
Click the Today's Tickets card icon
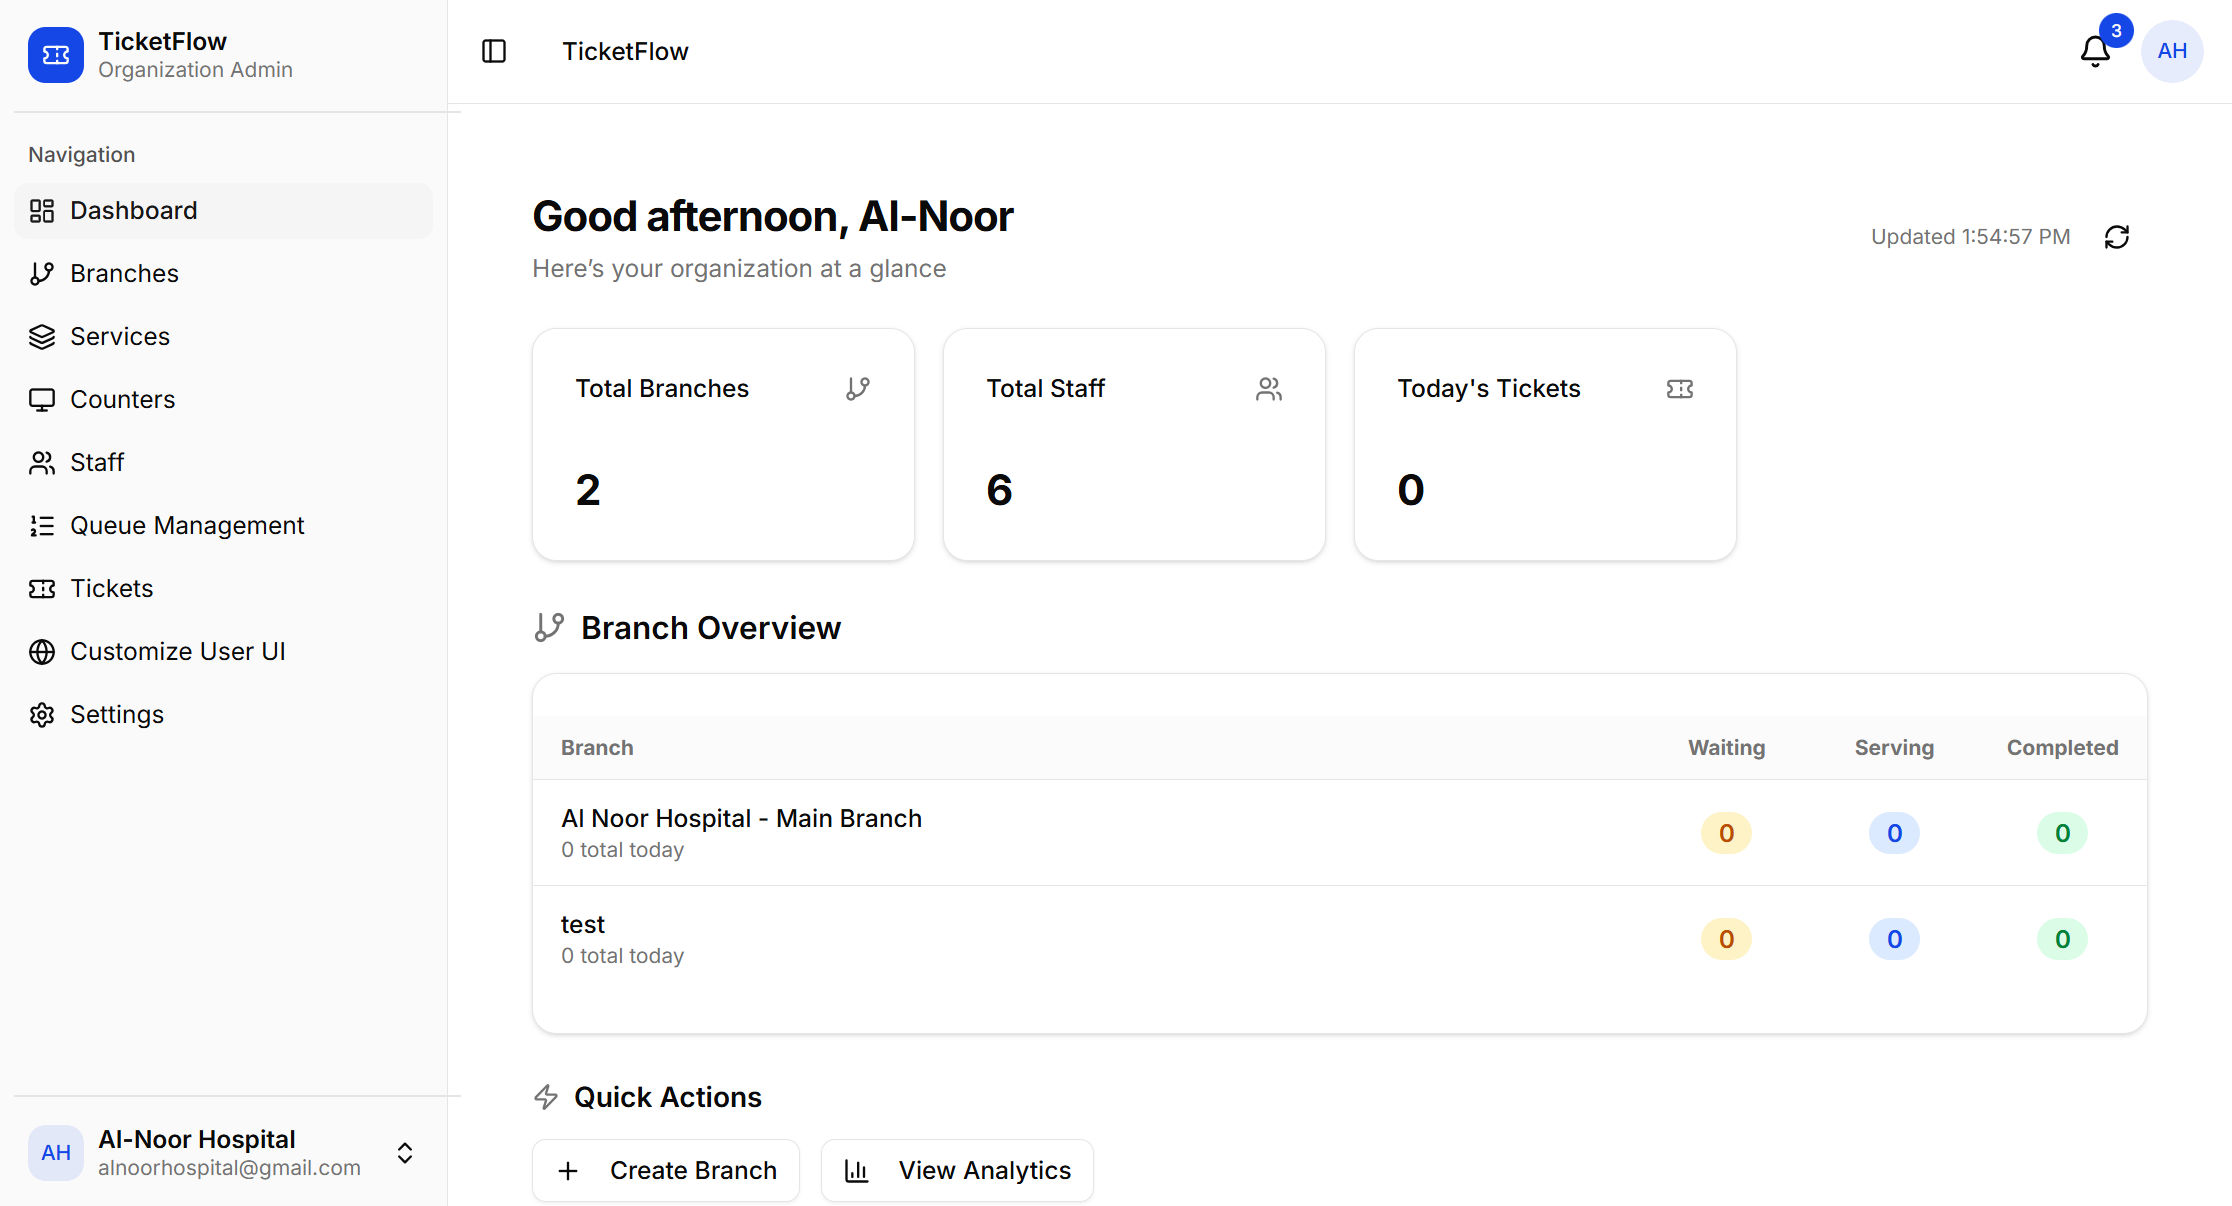(x=1679, y=388)
